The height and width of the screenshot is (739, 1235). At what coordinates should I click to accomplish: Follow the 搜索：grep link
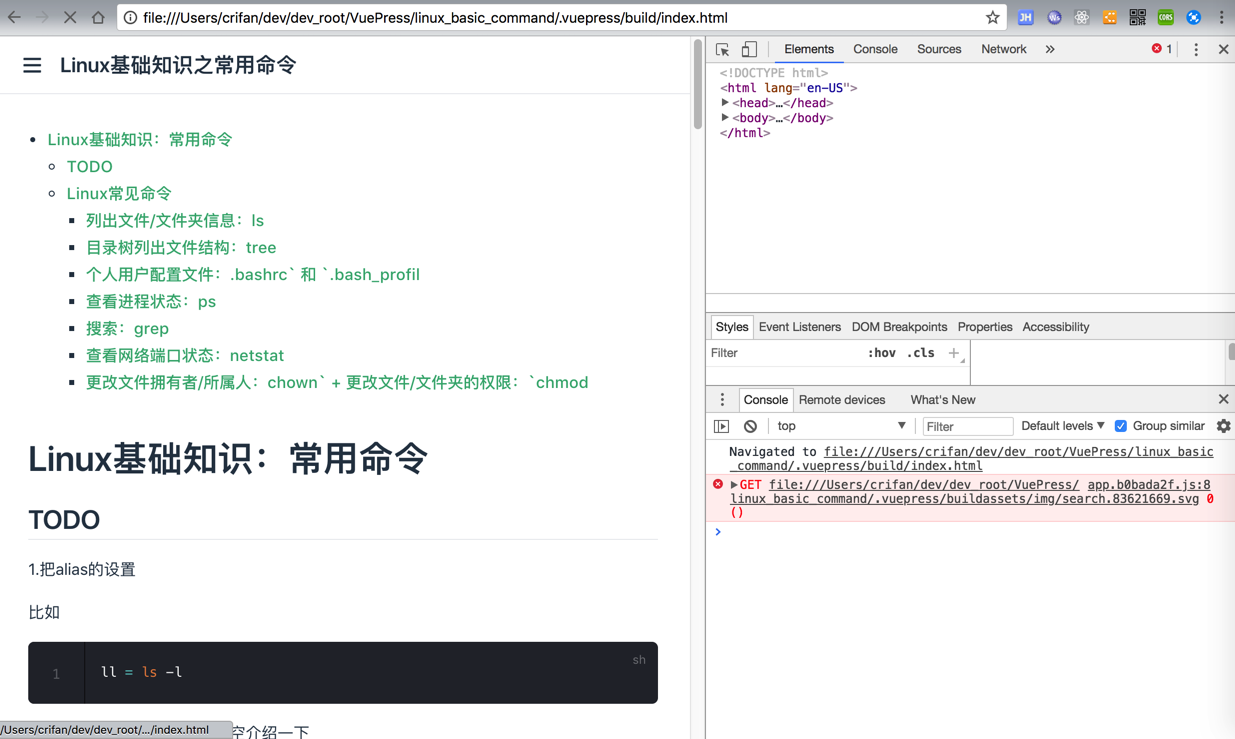[127, 329]
